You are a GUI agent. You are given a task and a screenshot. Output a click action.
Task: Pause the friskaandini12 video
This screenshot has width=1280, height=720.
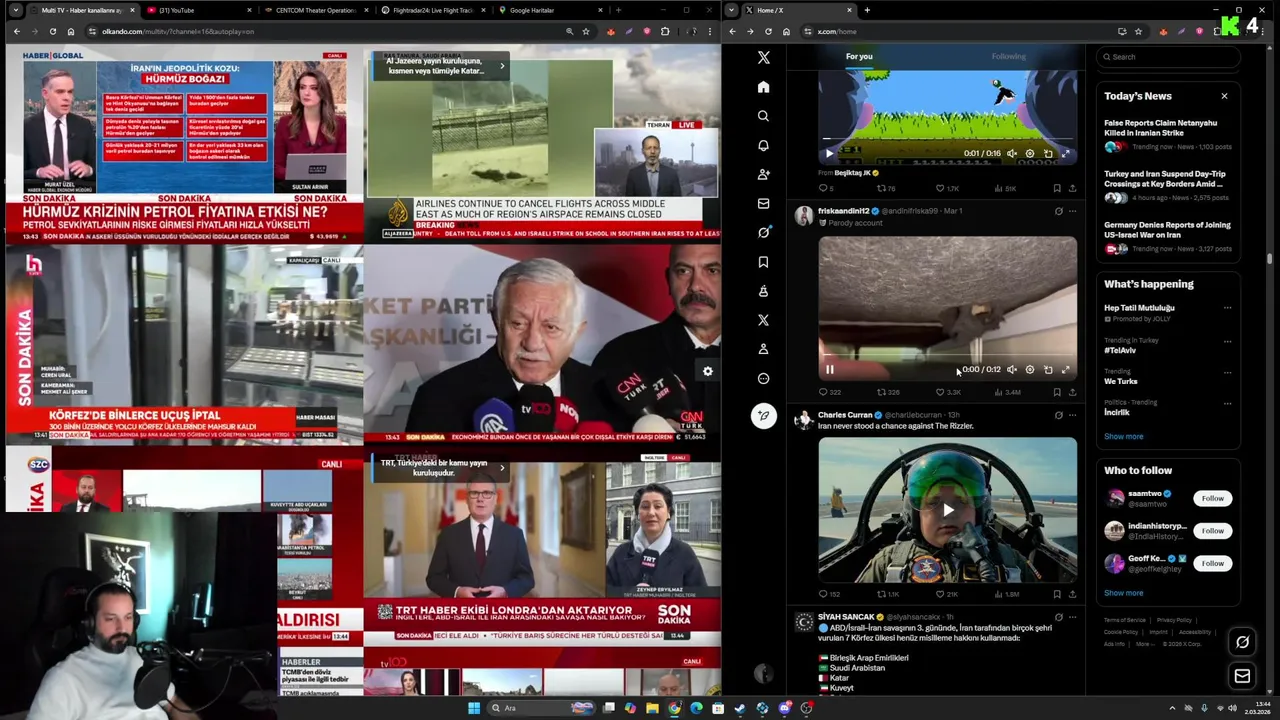[x=829, y=369]
